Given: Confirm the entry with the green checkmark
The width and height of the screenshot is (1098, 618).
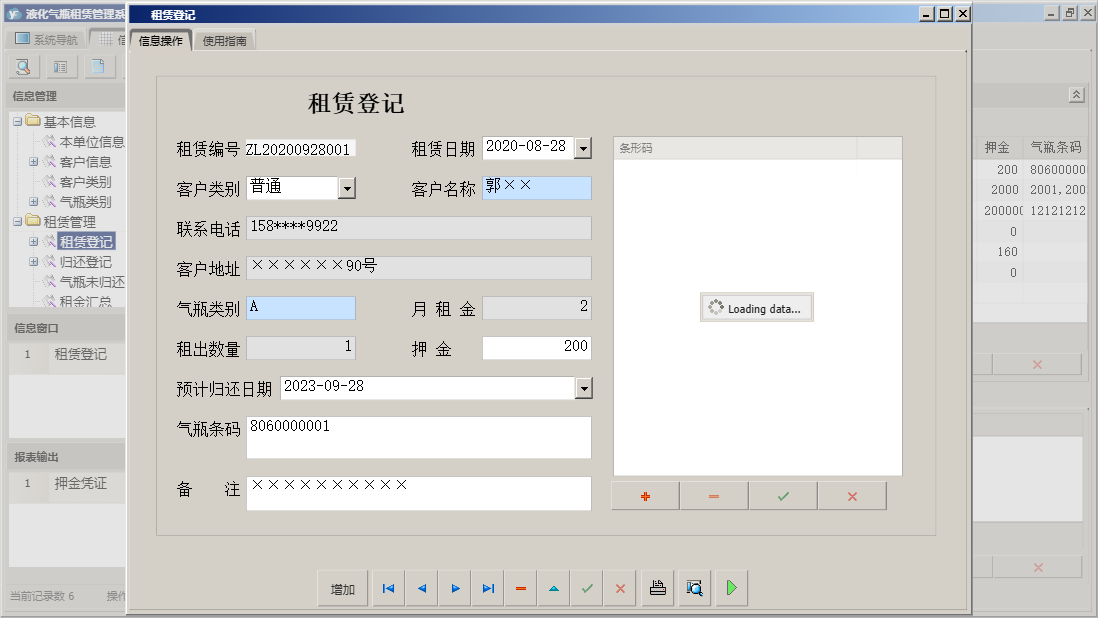Looking at the screenshot, I should [x=587, y=588].
